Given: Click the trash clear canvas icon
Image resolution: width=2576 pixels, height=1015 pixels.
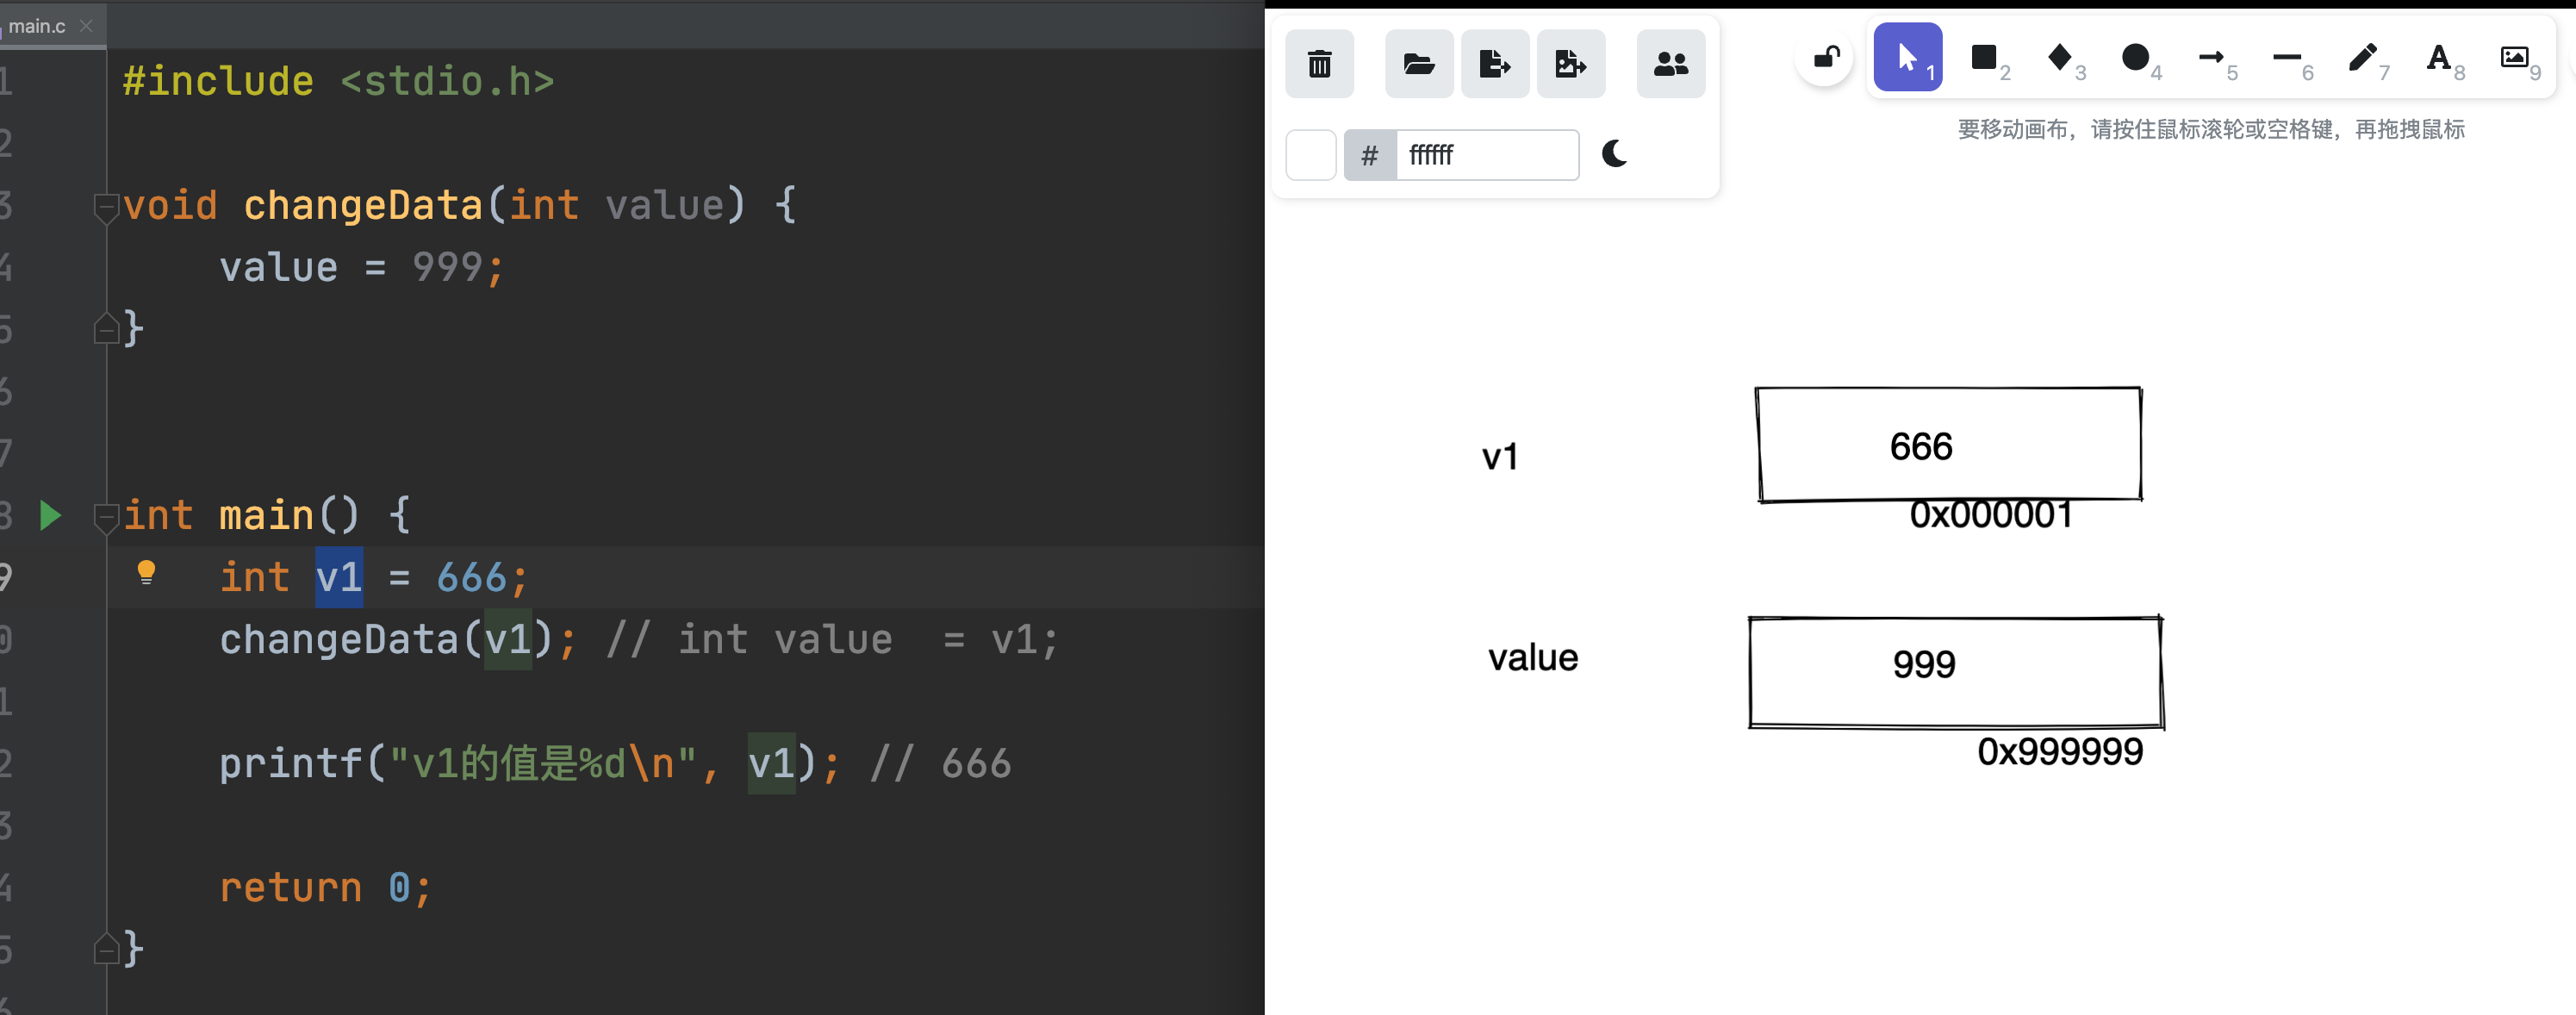Looking at the screenshot, I should coord(1319,64).
